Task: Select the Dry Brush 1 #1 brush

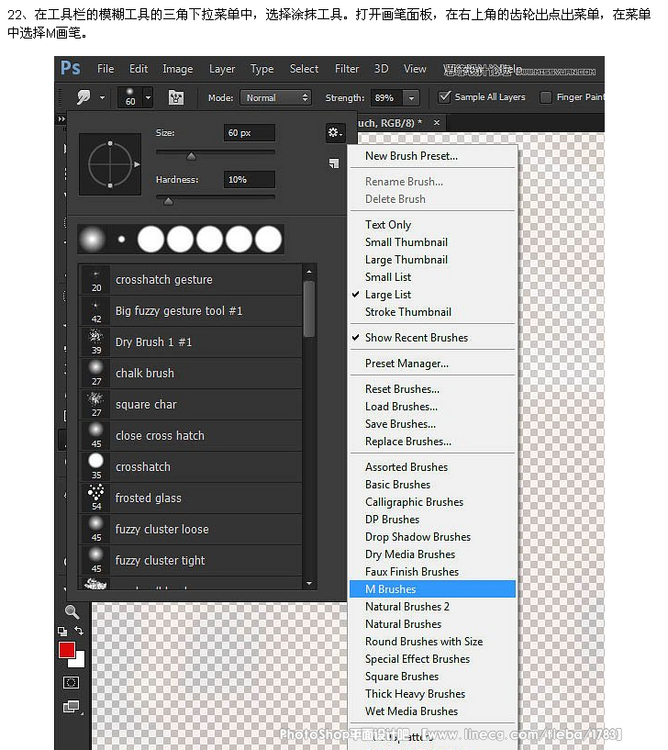Action: (x=190, y=342)
